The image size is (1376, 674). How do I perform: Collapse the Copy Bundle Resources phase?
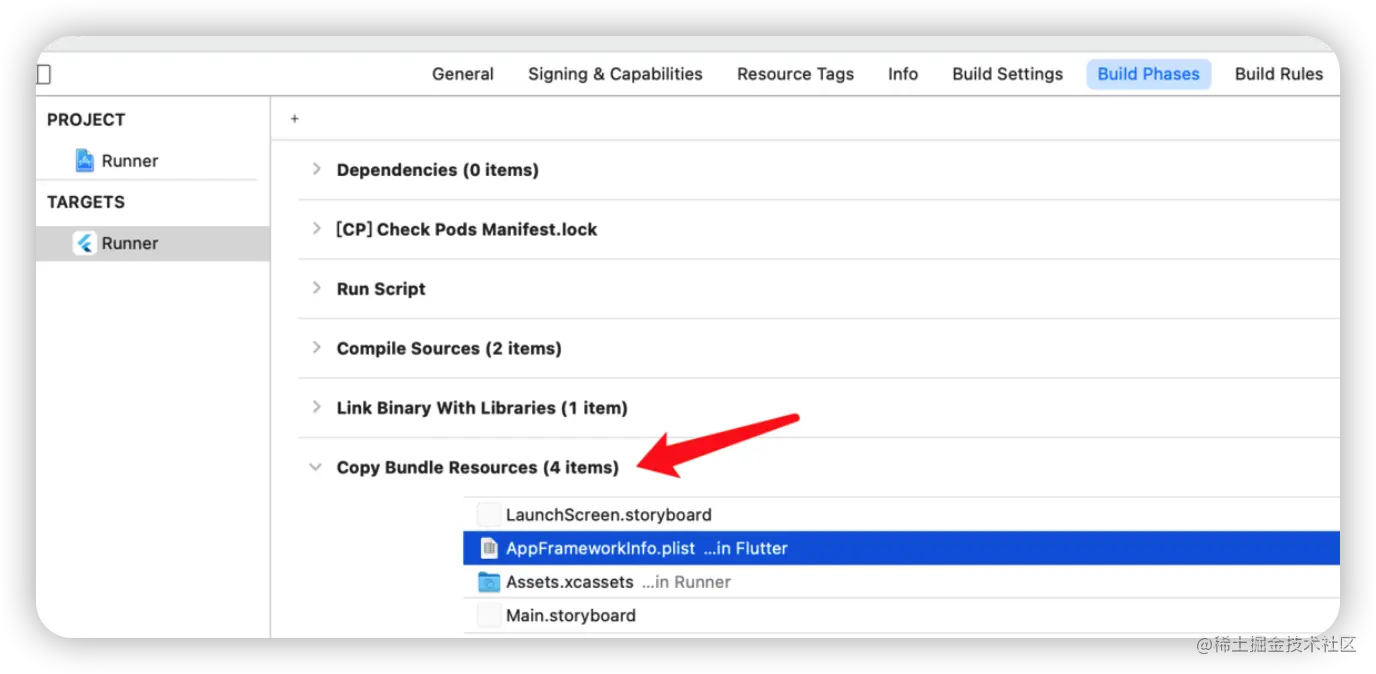316,467
